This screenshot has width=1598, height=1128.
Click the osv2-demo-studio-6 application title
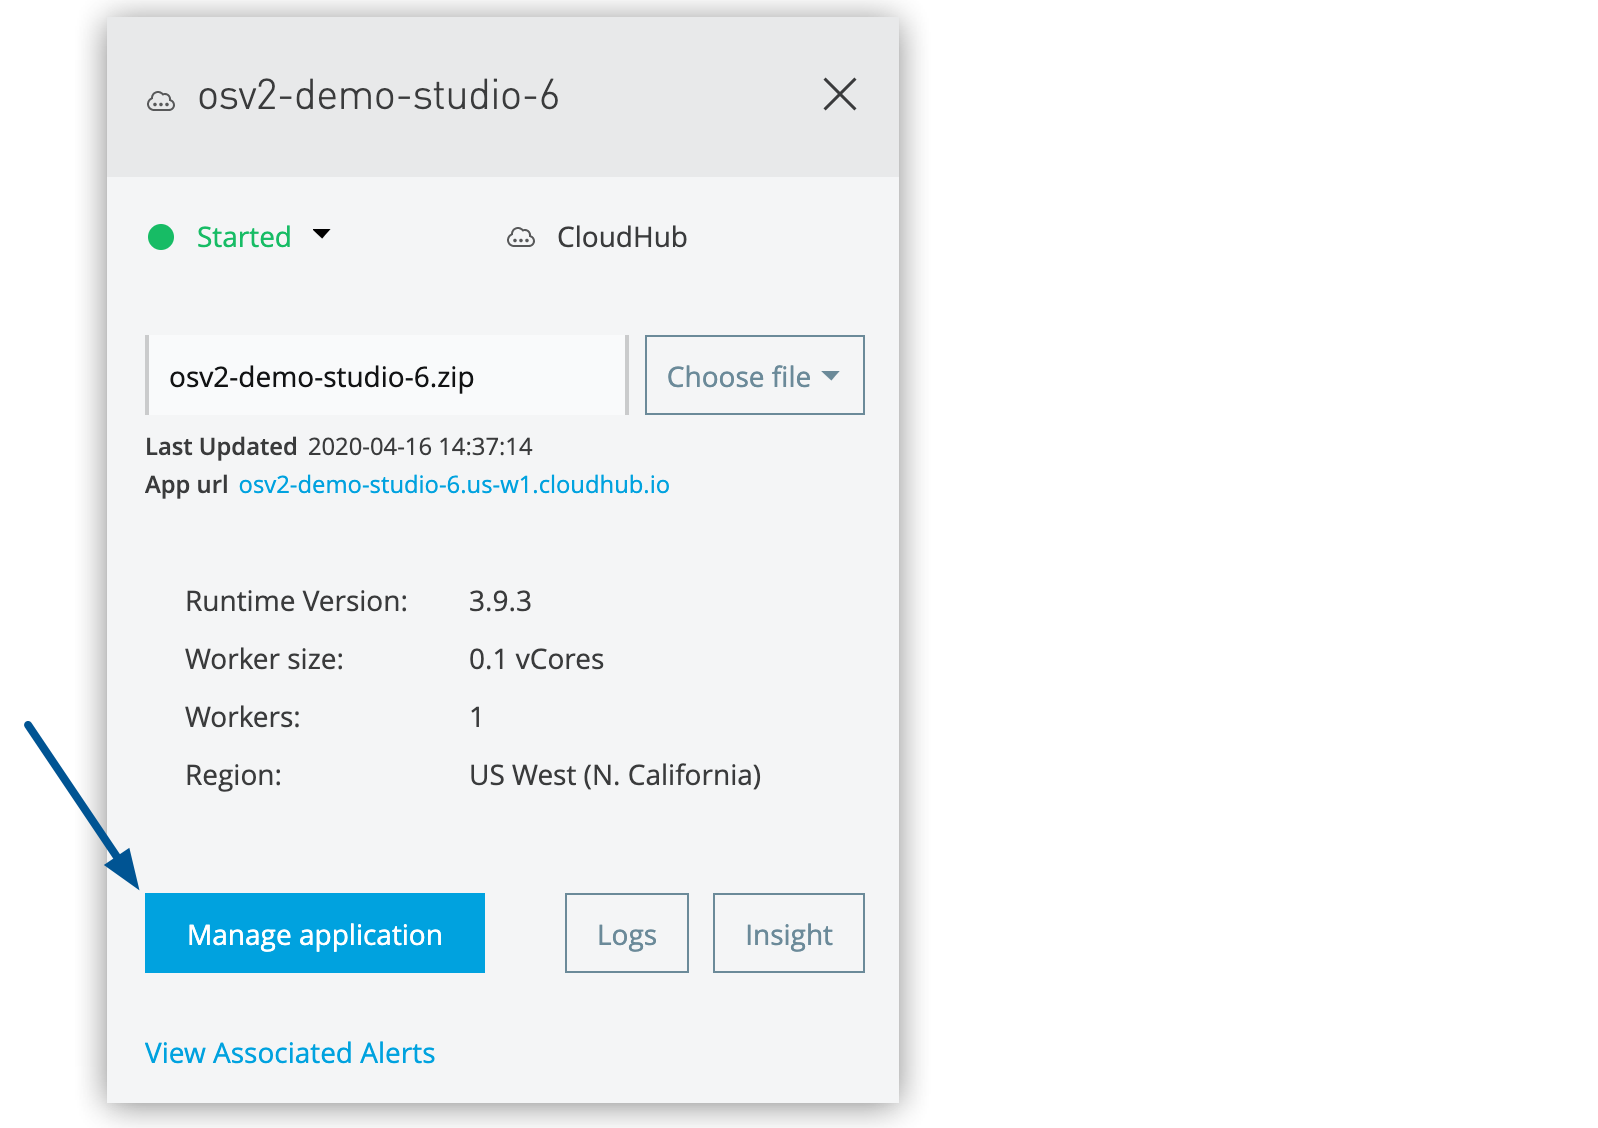point(378,96)
